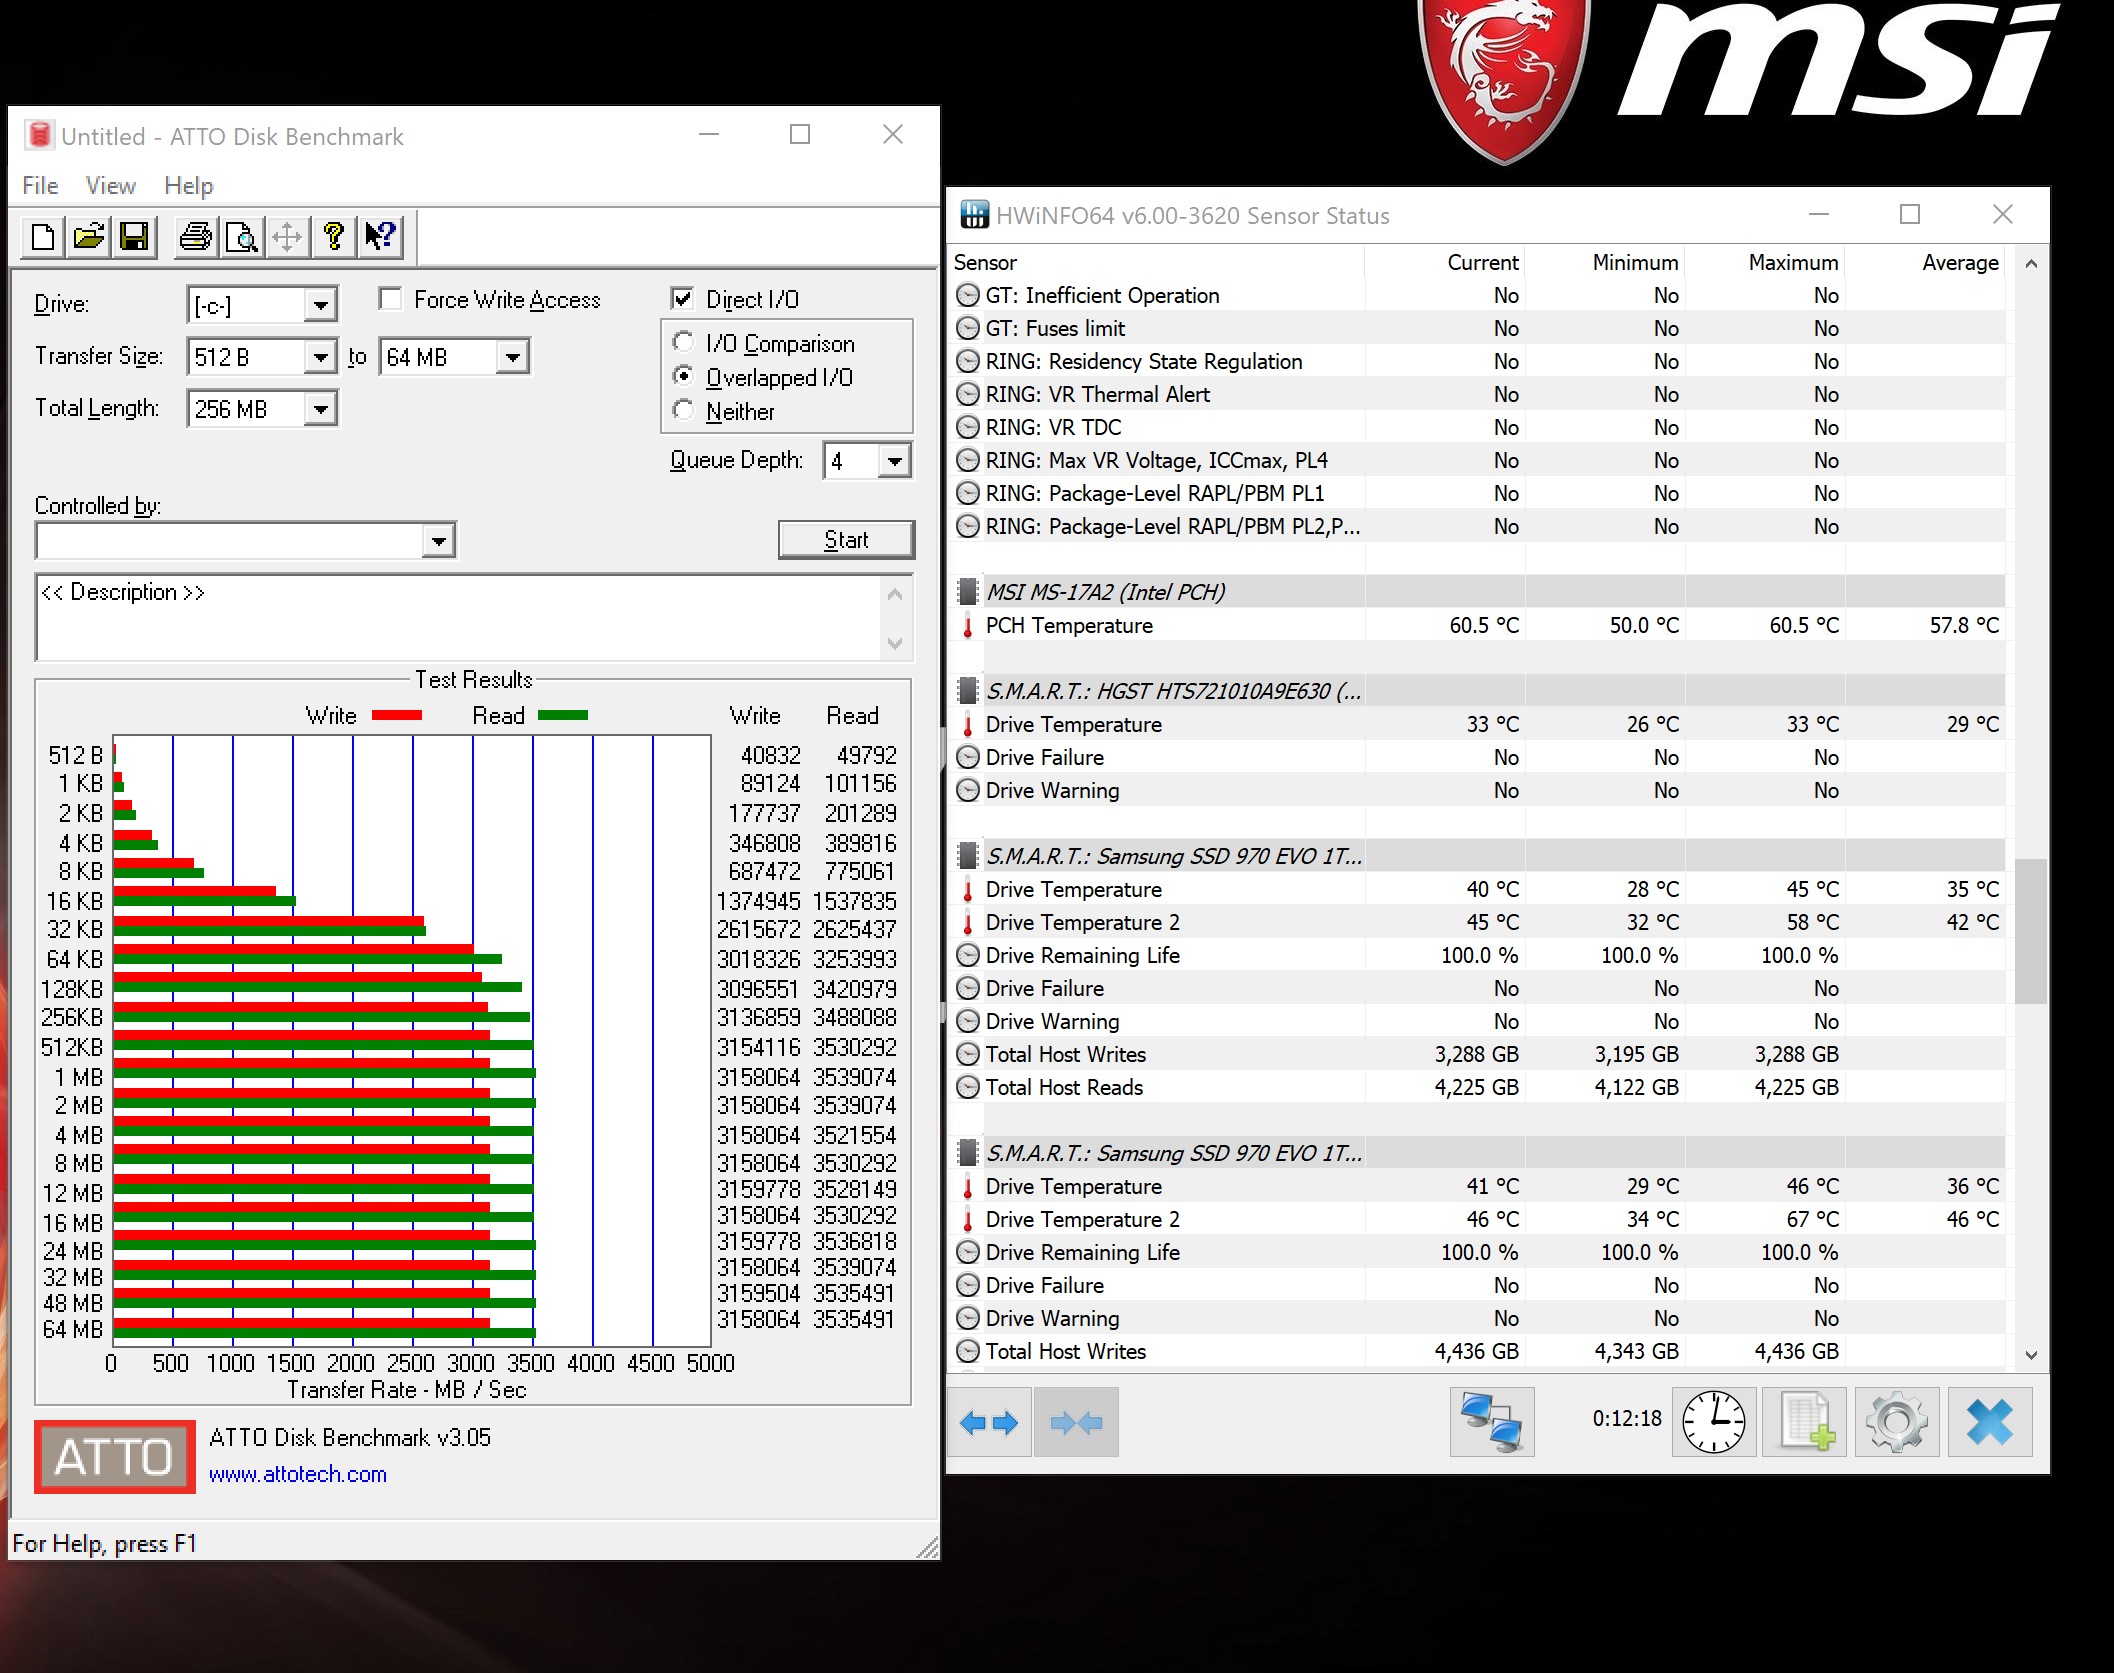2114x1673 pixels.
Task: Click the move arrows icon in ATTO toolbar
Action: click(x=287, y=237)
